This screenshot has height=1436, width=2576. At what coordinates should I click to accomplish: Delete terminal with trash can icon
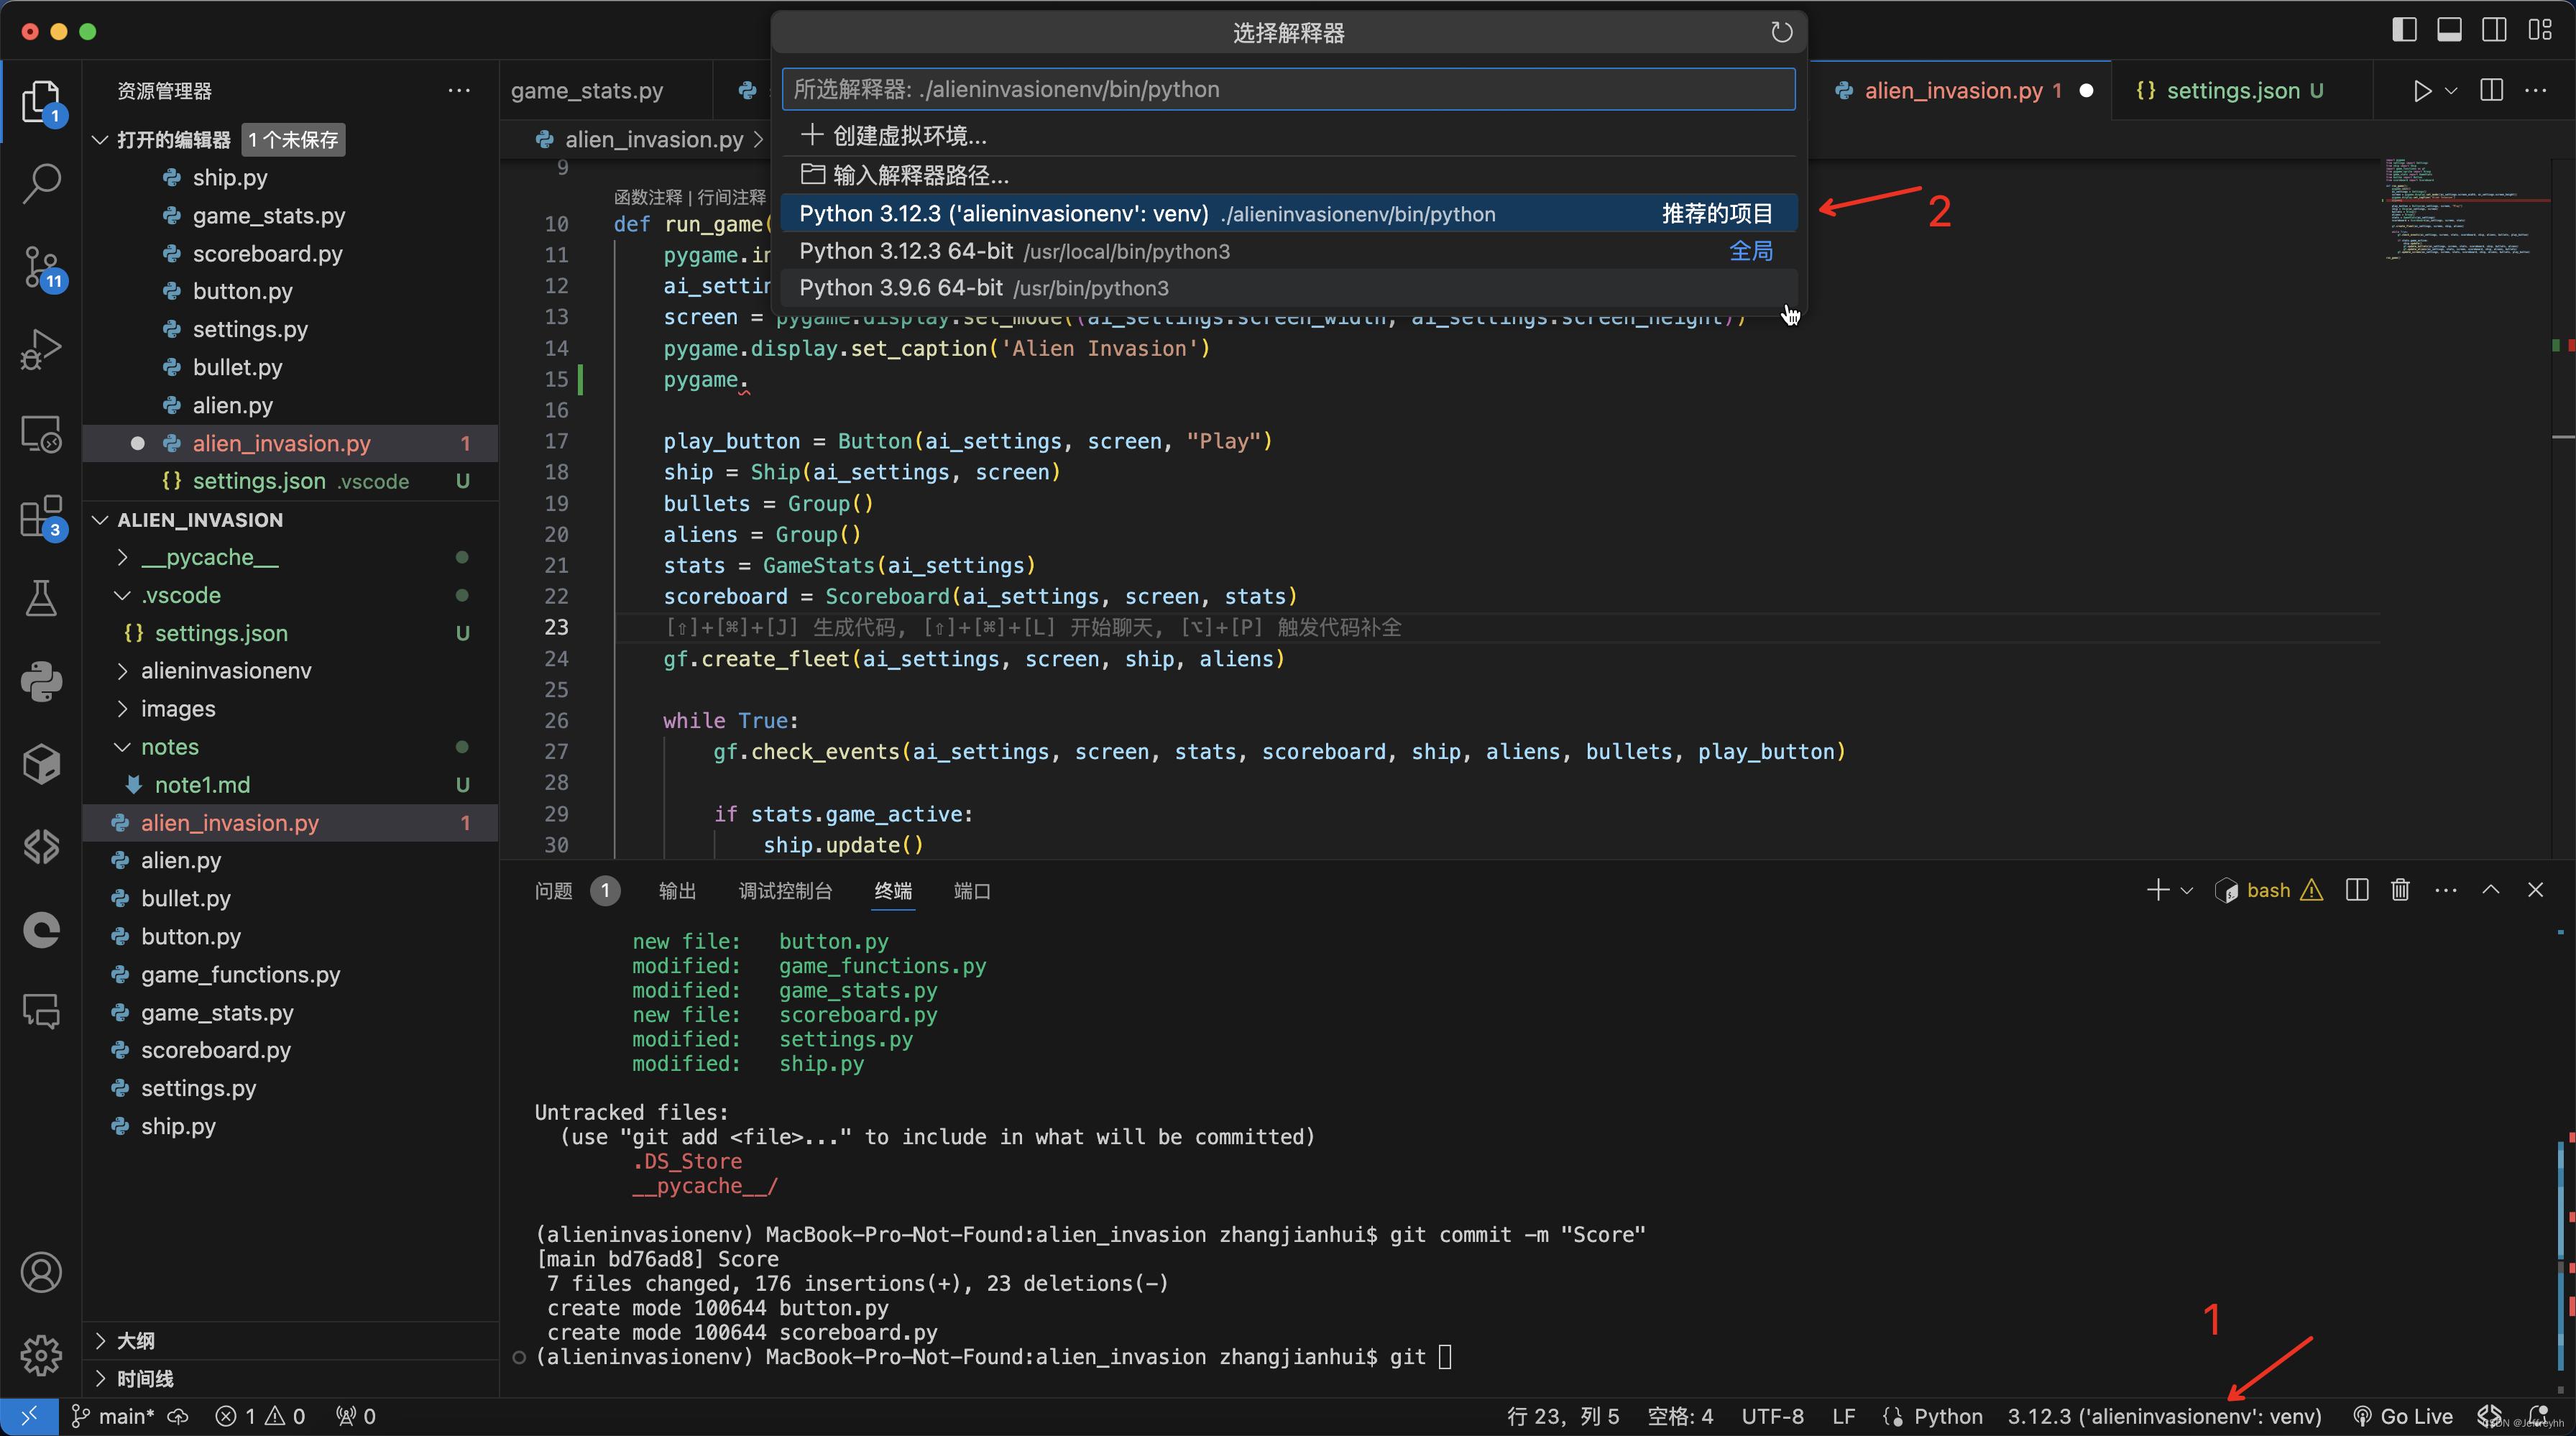2400,890
